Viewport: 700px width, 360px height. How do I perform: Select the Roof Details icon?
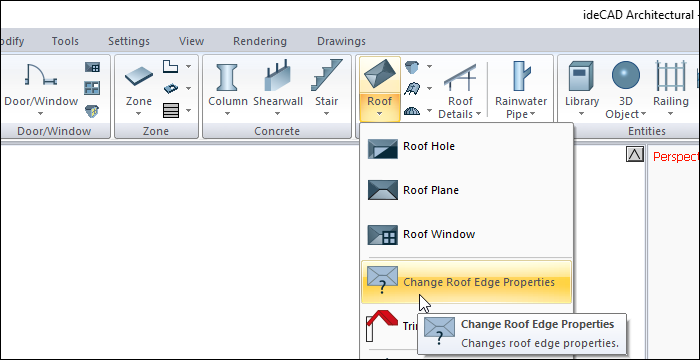(x=460, y=77)
